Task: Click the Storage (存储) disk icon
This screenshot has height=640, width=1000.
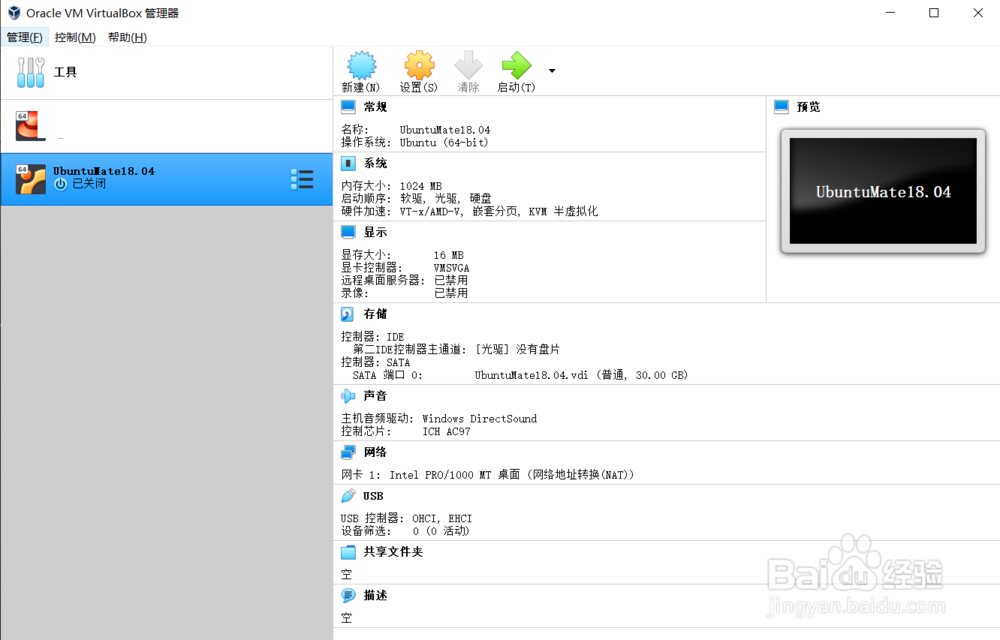Action: click(x=348, y=314)
